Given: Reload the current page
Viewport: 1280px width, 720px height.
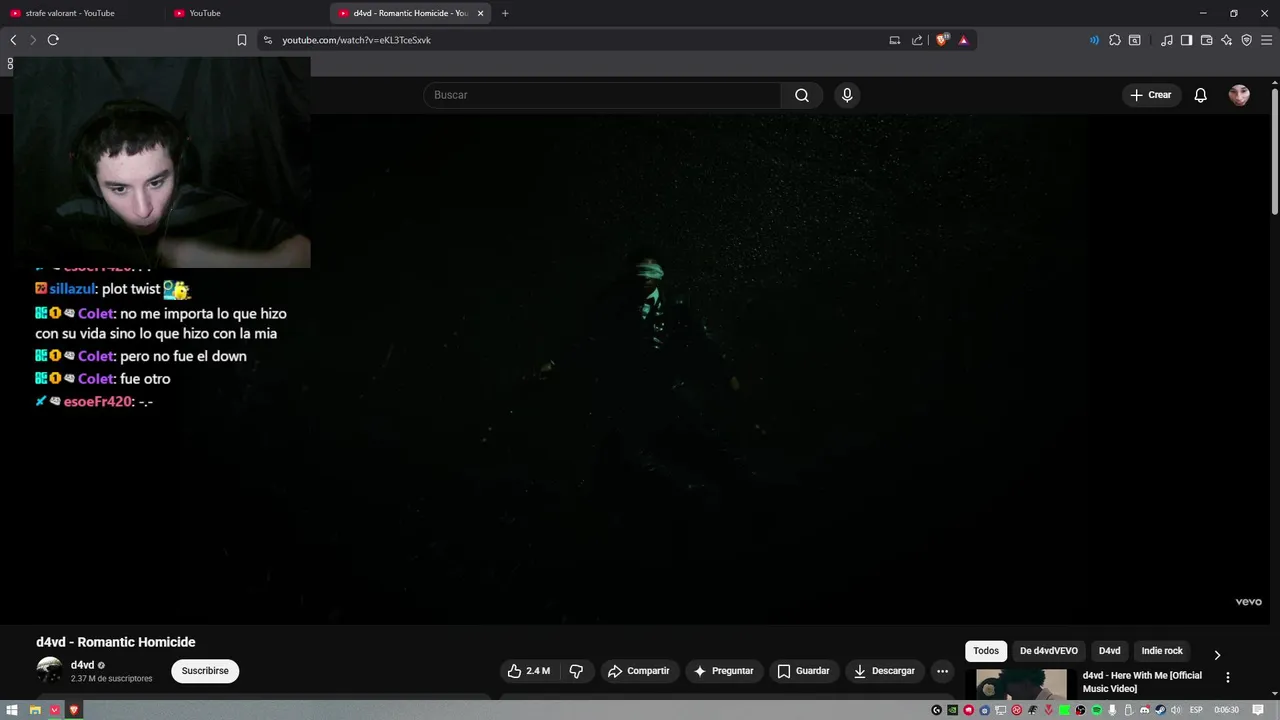Looking at the screenshot, I should [53, 40].
